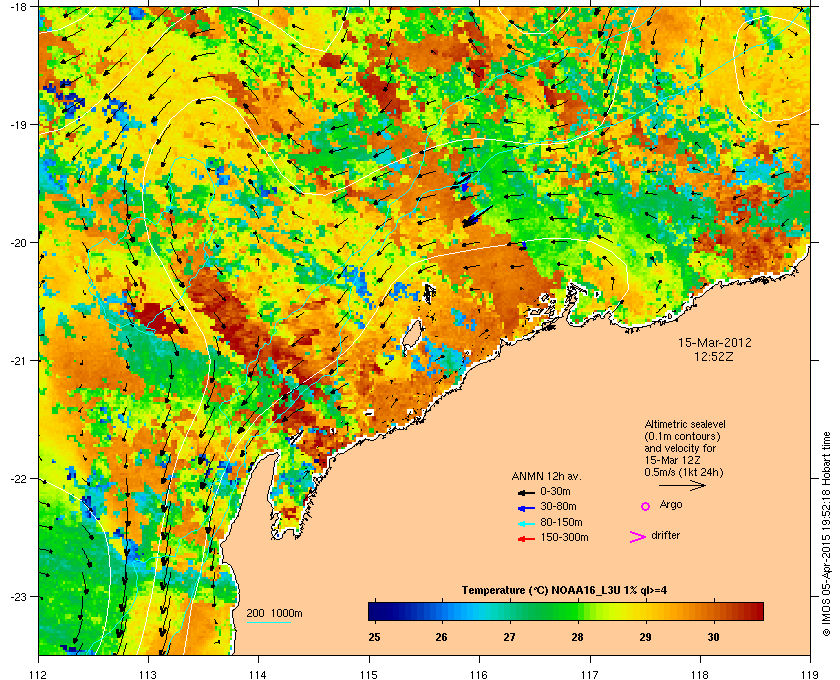Screen dimensions: 840x680
Task: Click the colorbar tick label '29'
Action: (x=645, y=637)
